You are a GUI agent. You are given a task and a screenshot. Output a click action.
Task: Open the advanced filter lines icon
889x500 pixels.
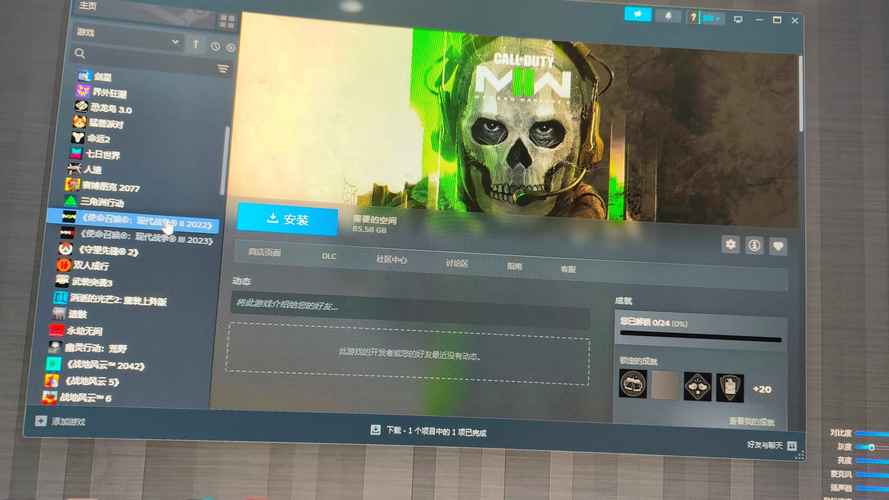click(x=223, y=69)
